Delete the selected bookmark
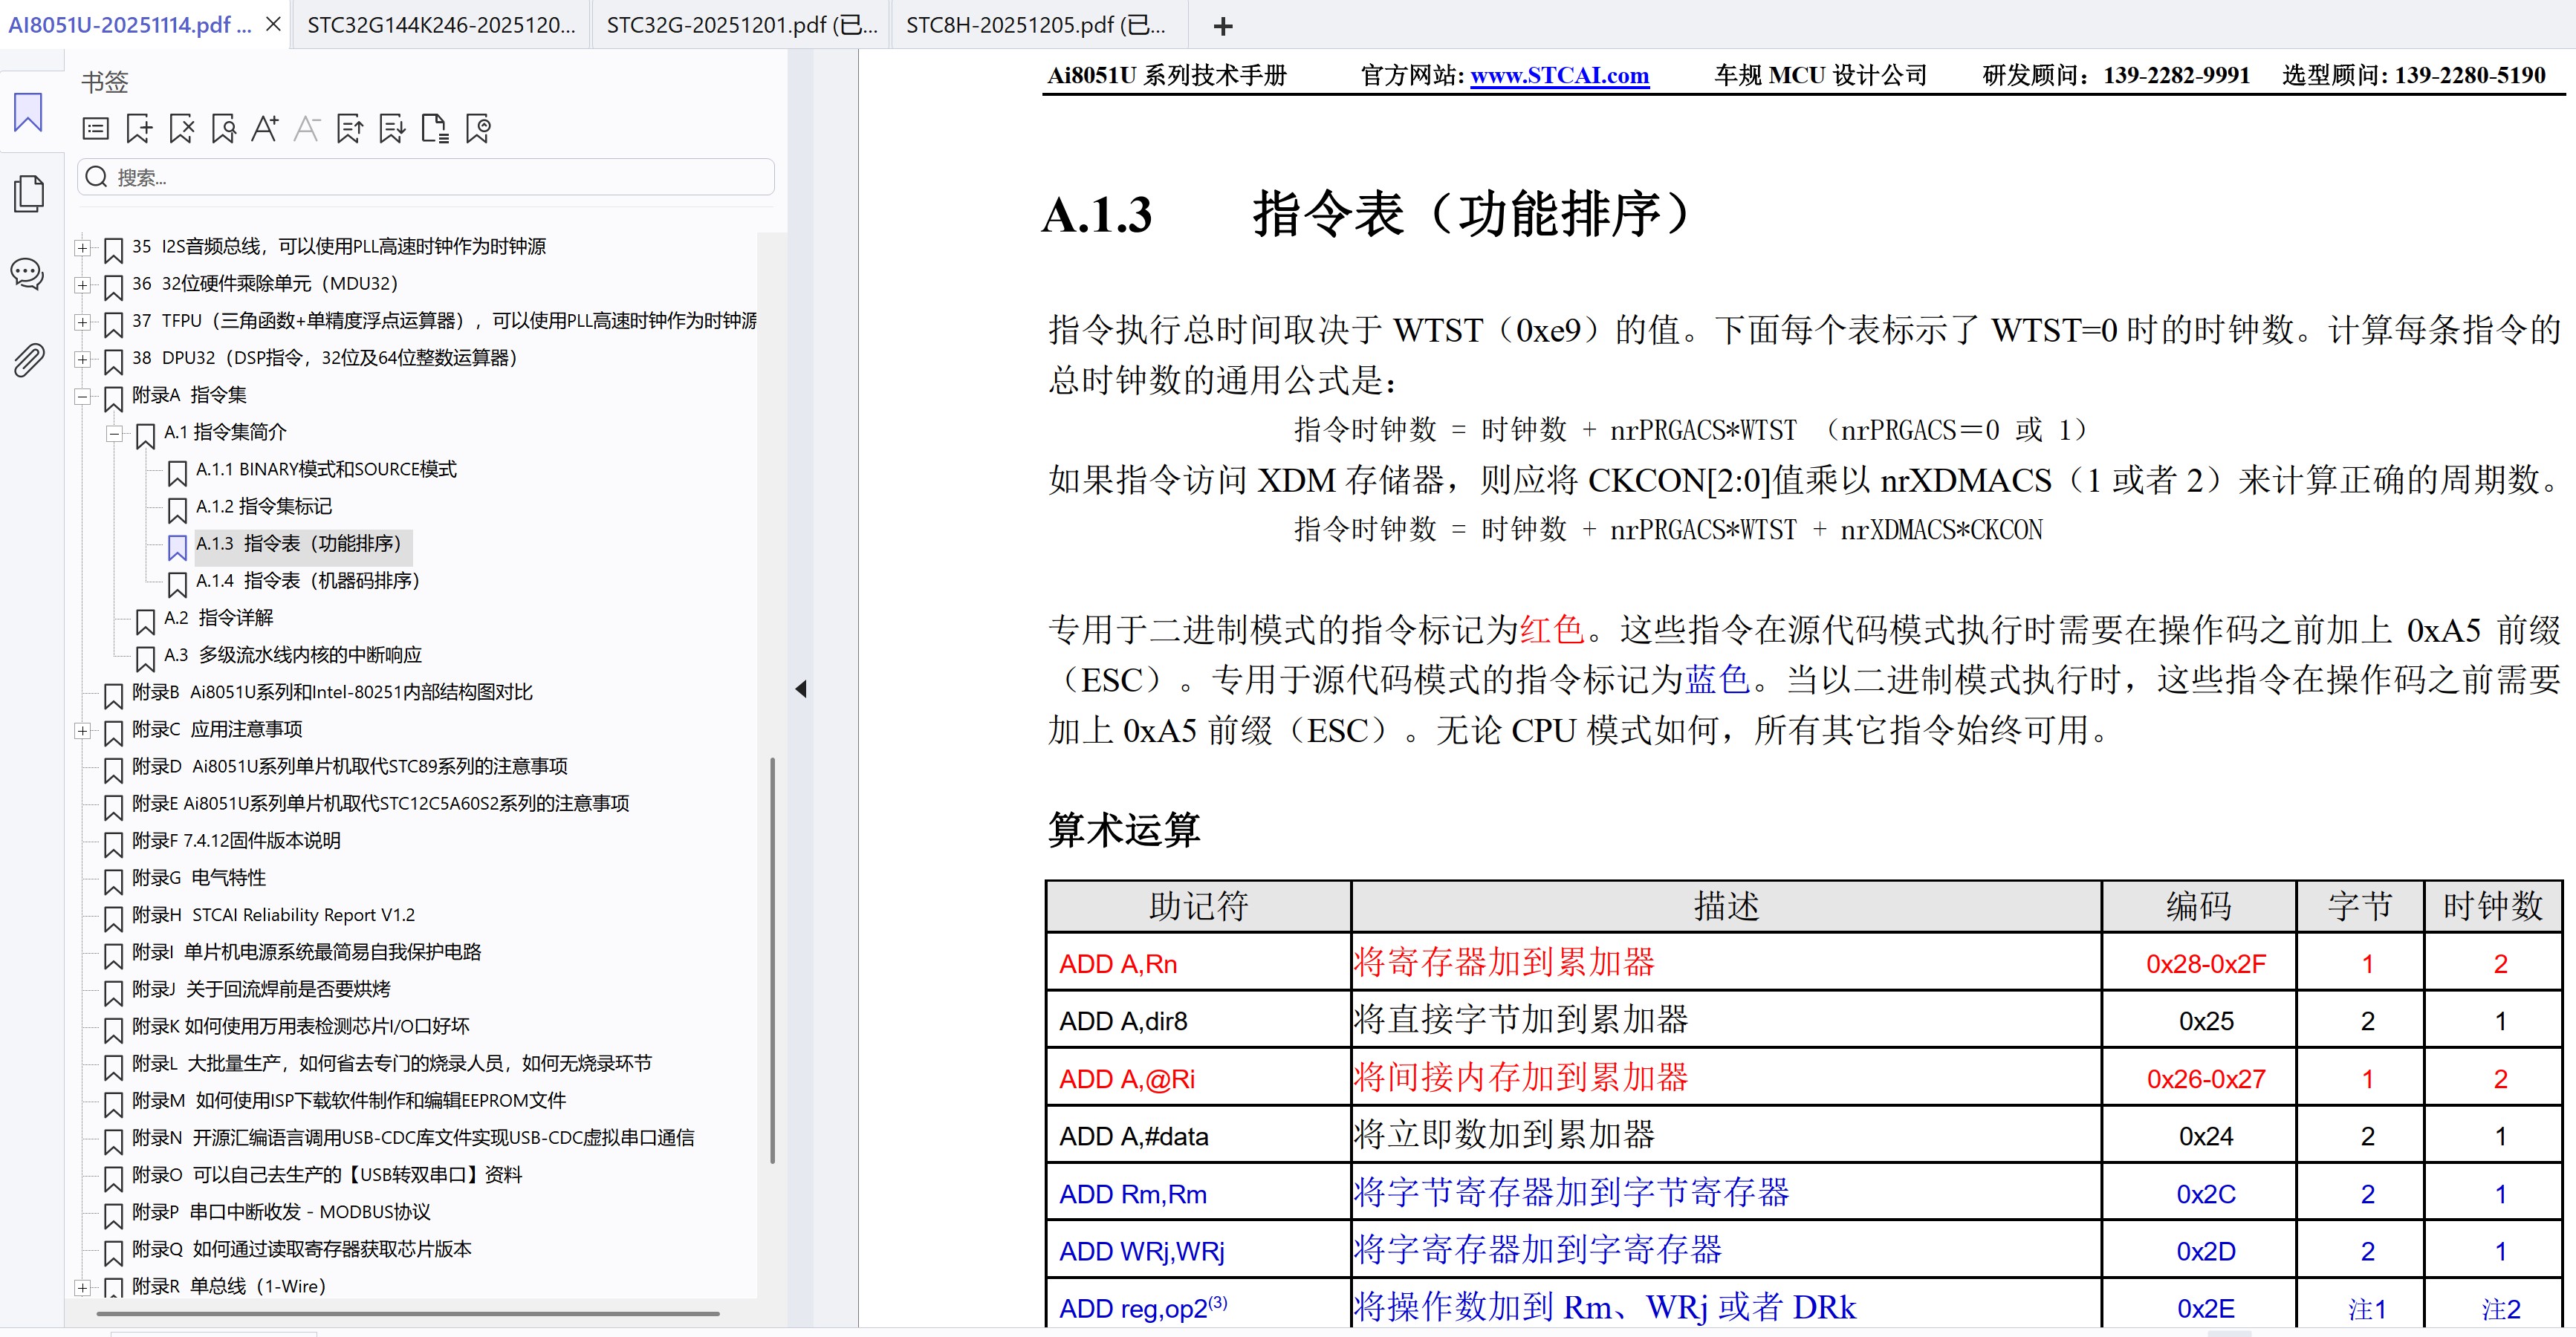Image resolution: width=2576 pixels, height=1337 pixels. click(181, 128)
